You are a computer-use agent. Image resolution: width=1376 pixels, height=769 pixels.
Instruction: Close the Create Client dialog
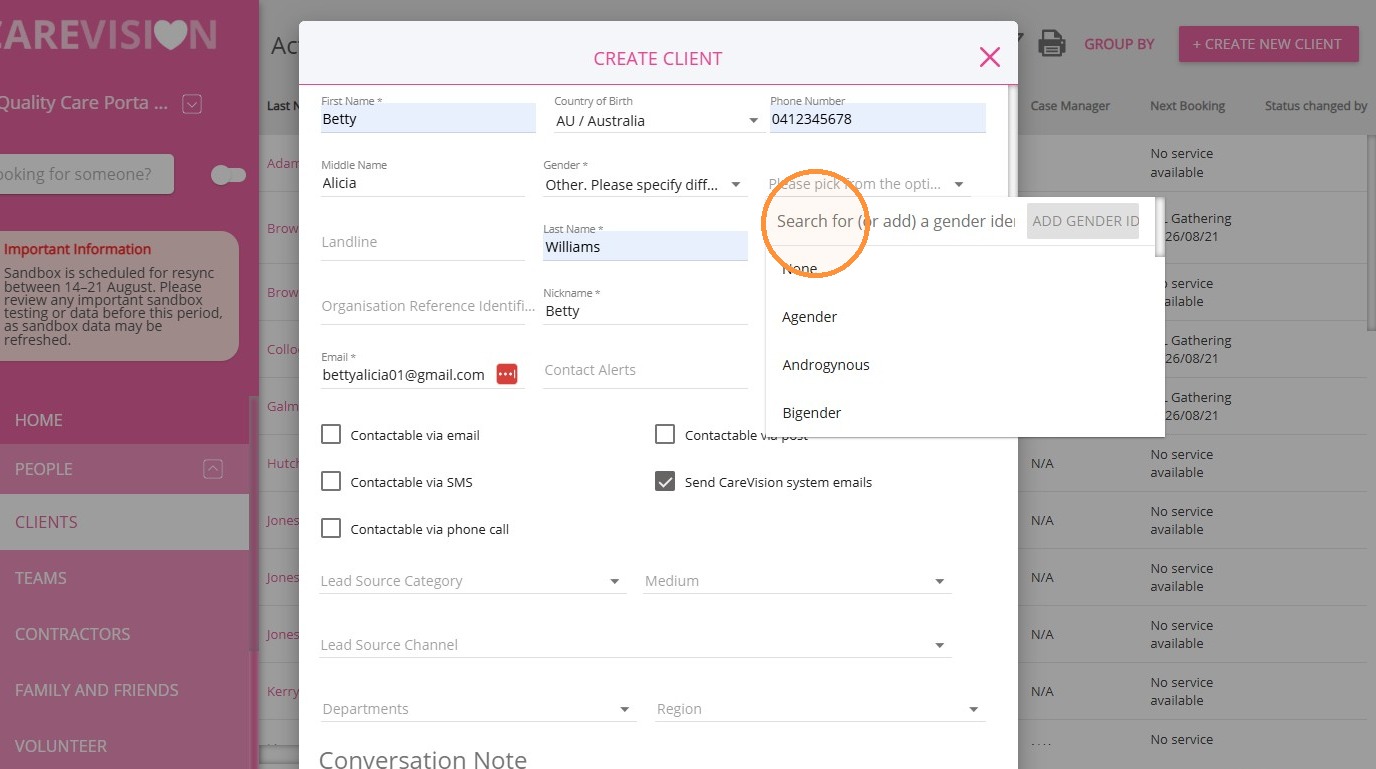[990, 57]
